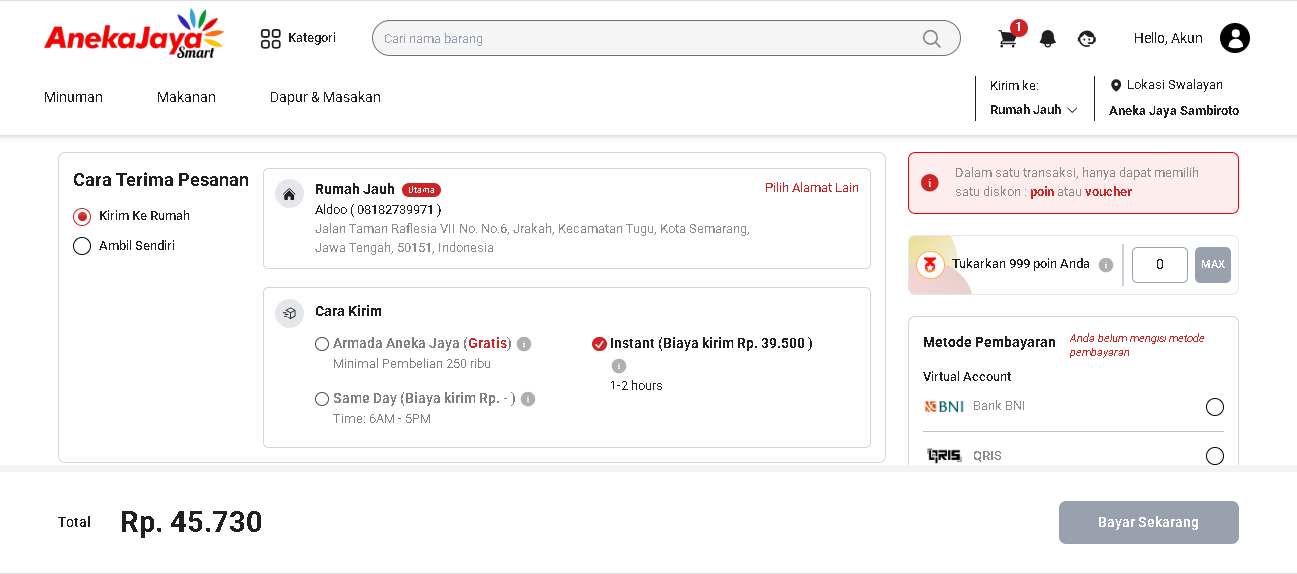Open the shopping cart icon
Image resolution: width=1297 pixels, height=574 pixels.
[x=1008, y=39]
